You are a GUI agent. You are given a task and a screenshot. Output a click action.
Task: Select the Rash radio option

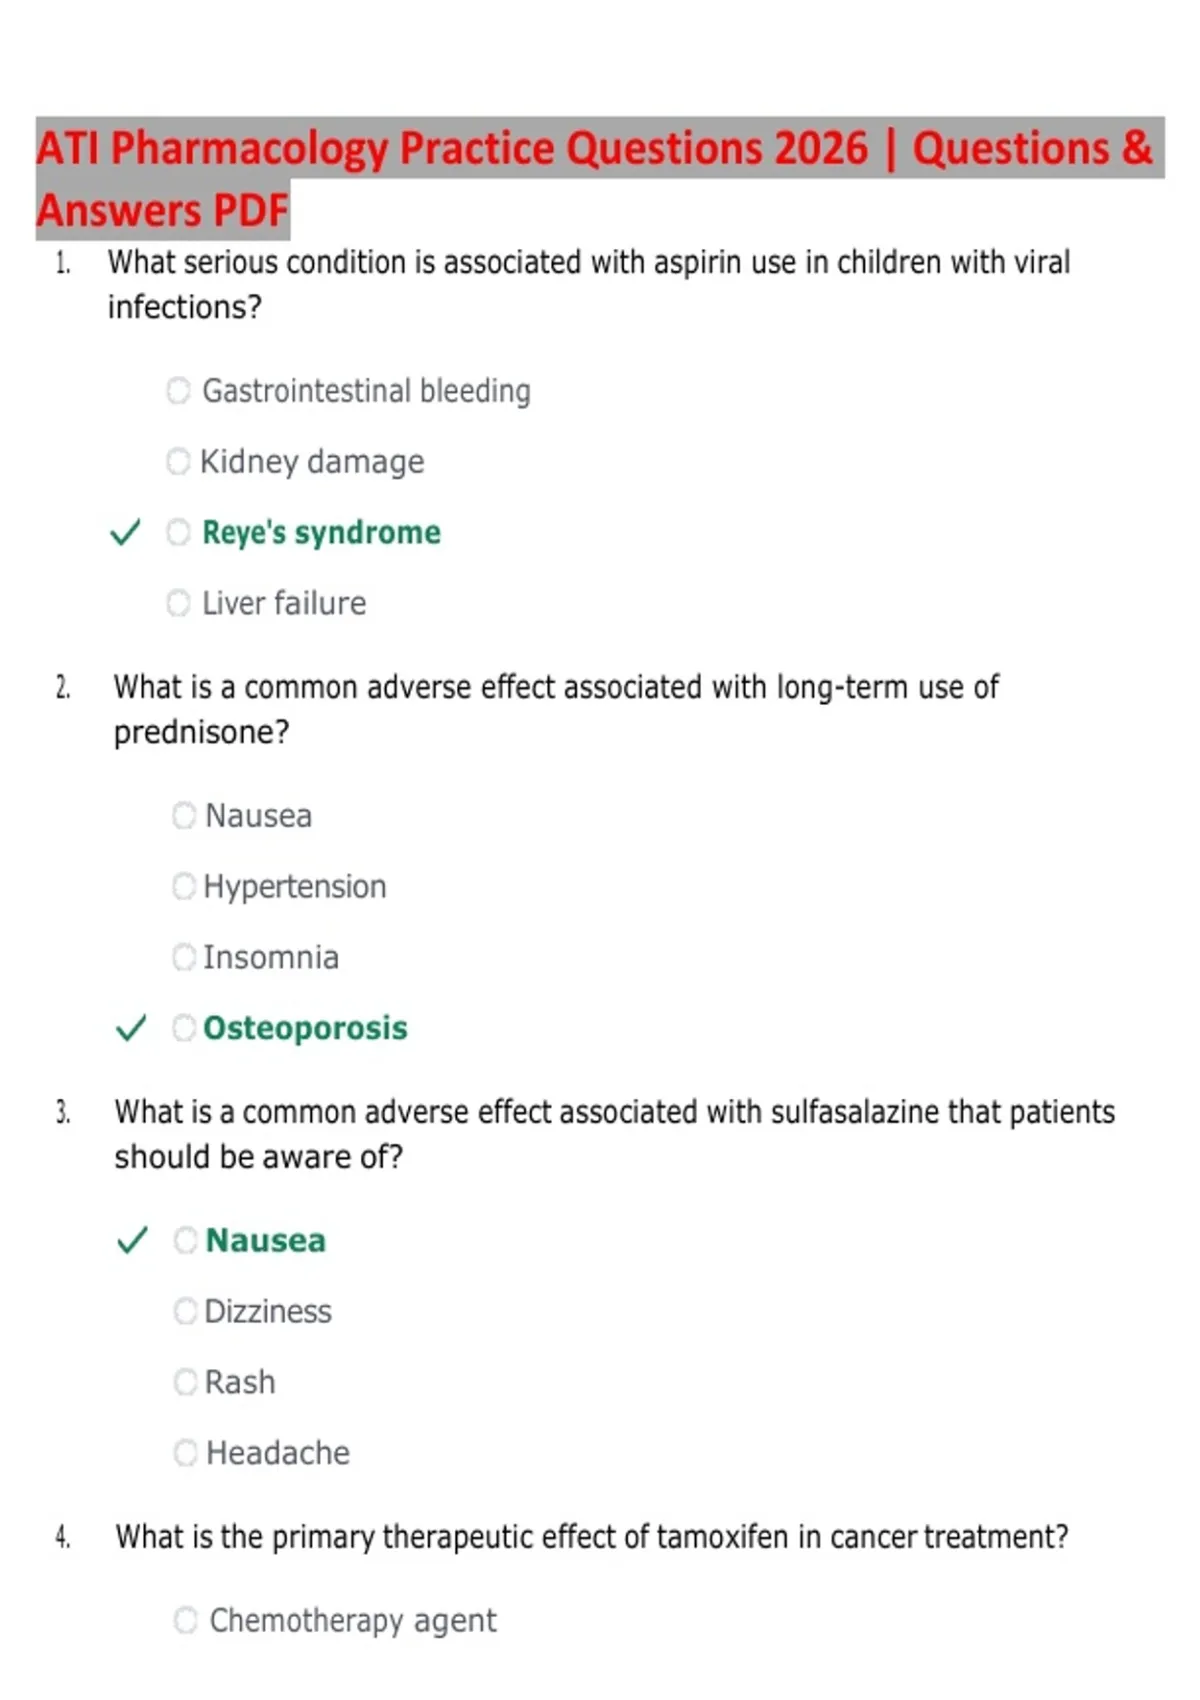186,1382
